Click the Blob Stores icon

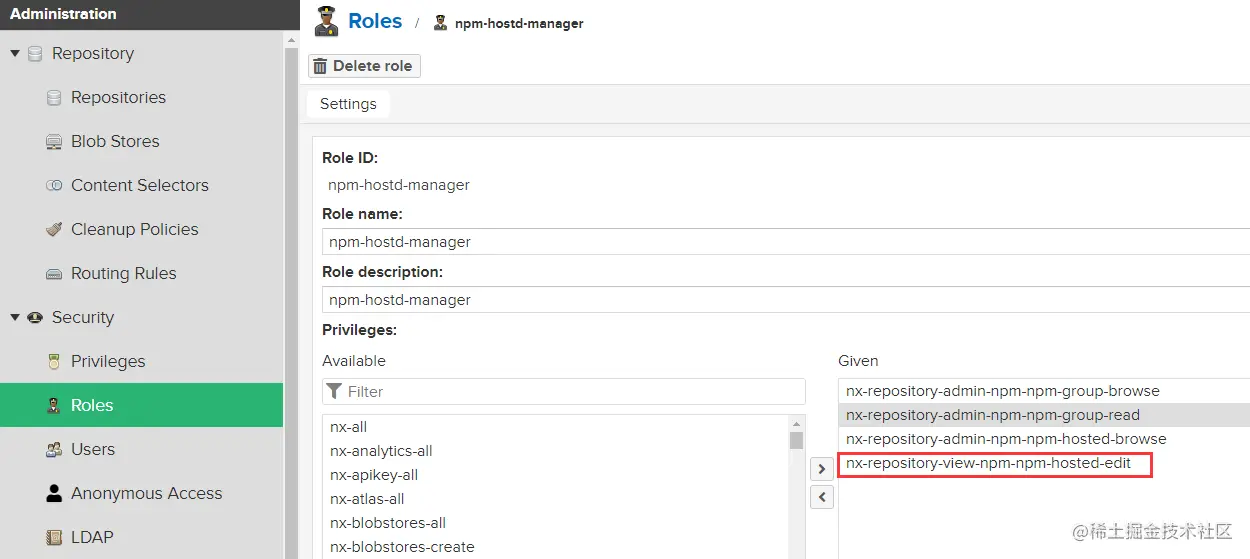coord(54,142)
